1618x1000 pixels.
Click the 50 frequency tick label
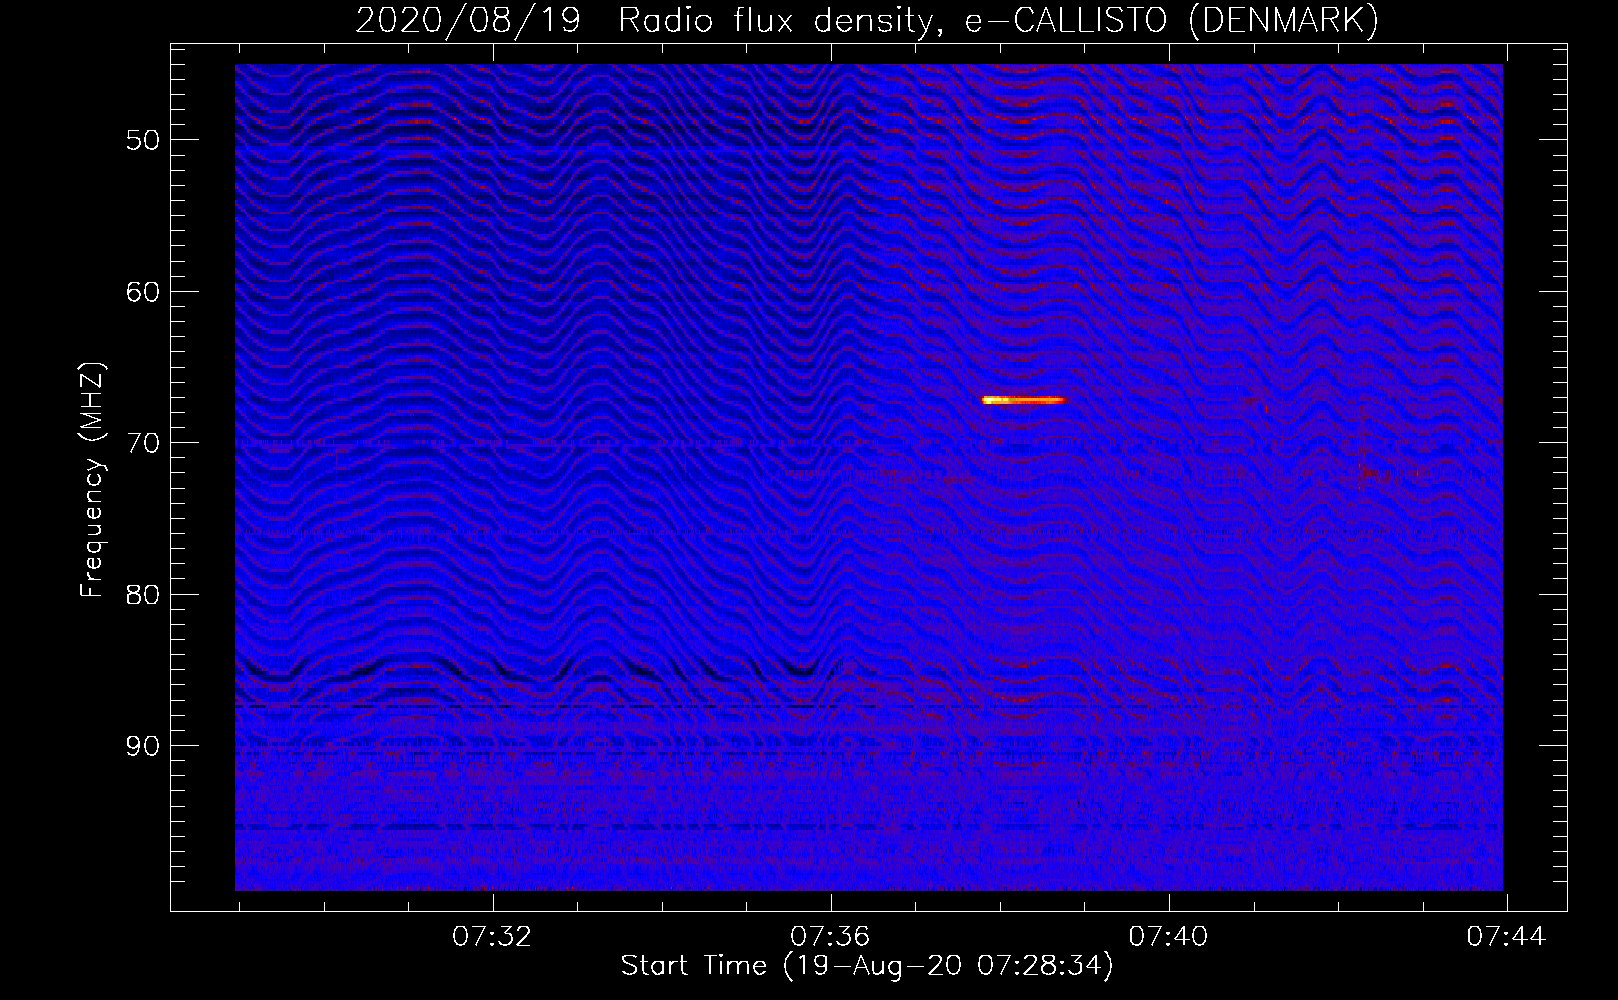[x=143, y=139]
